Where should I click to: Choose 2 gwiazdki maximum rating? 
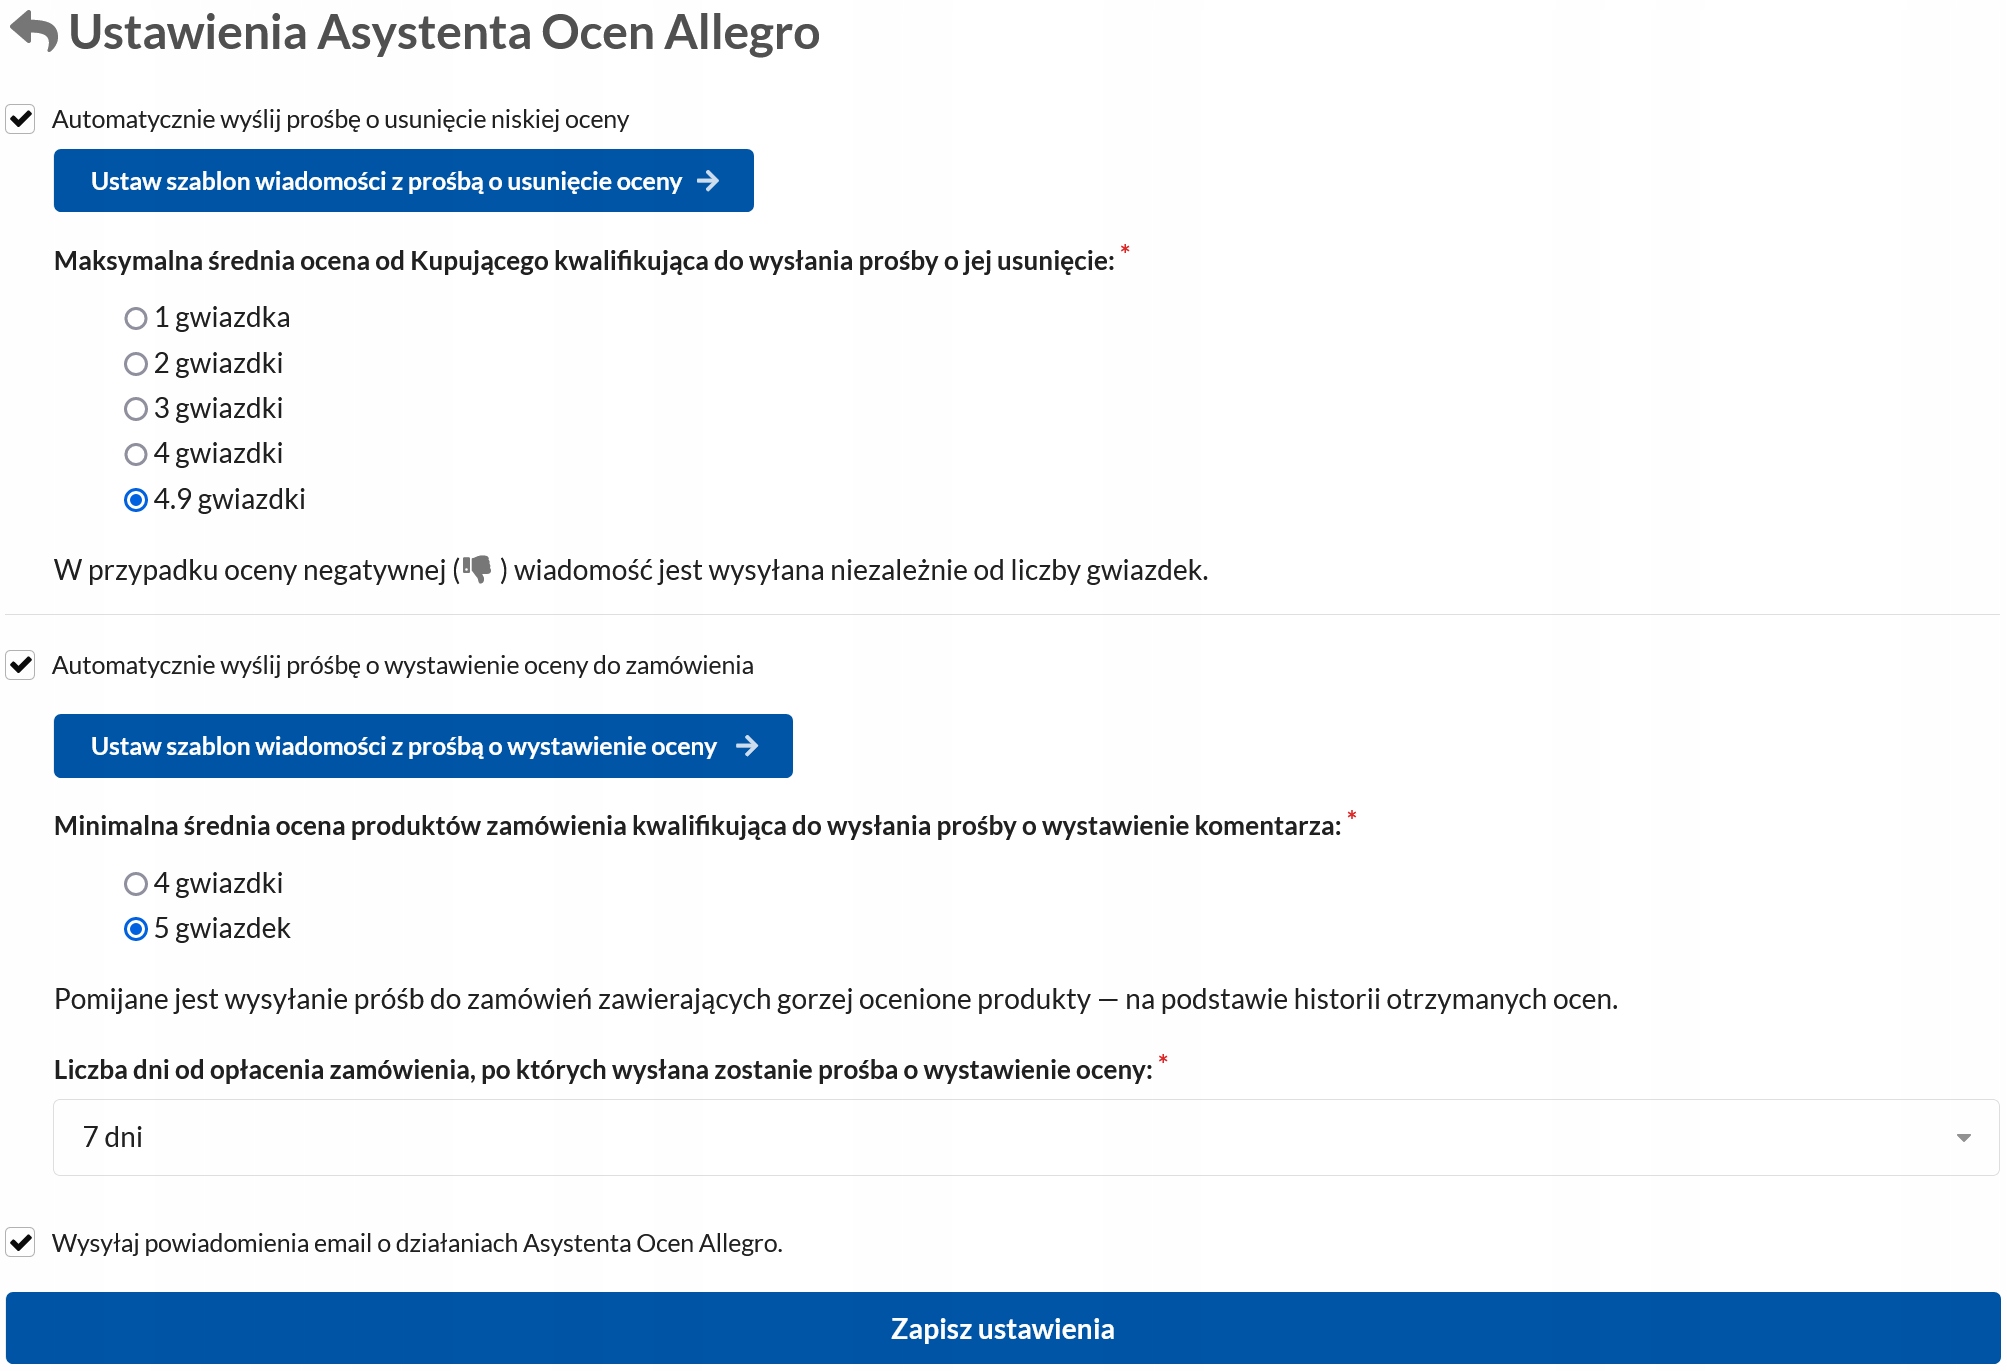tap(136, 364)
